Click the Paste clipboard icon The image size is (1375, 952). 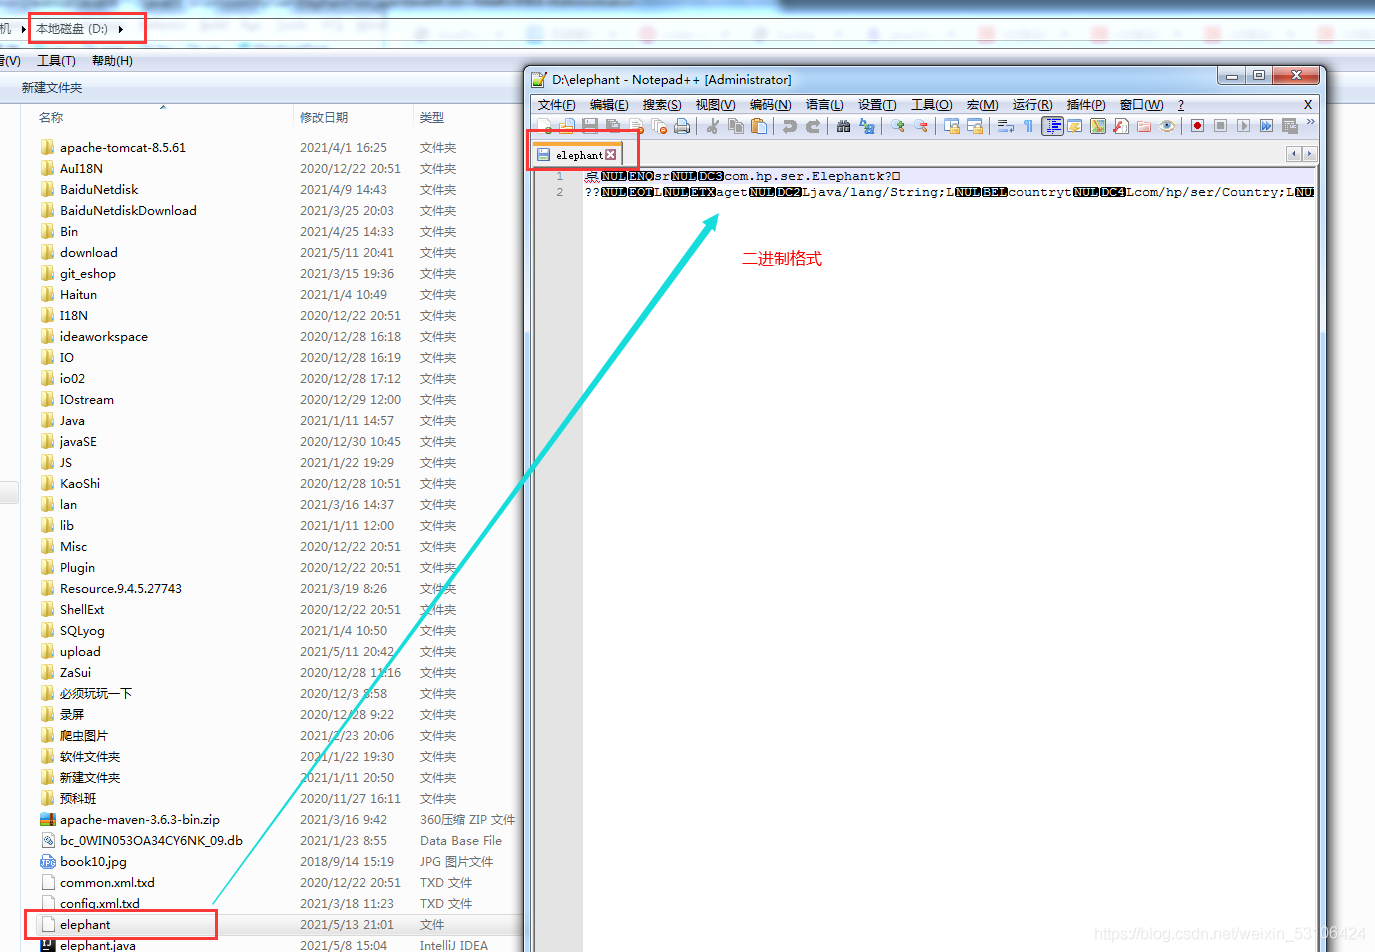pyautogui.click(x=760, y=126)
